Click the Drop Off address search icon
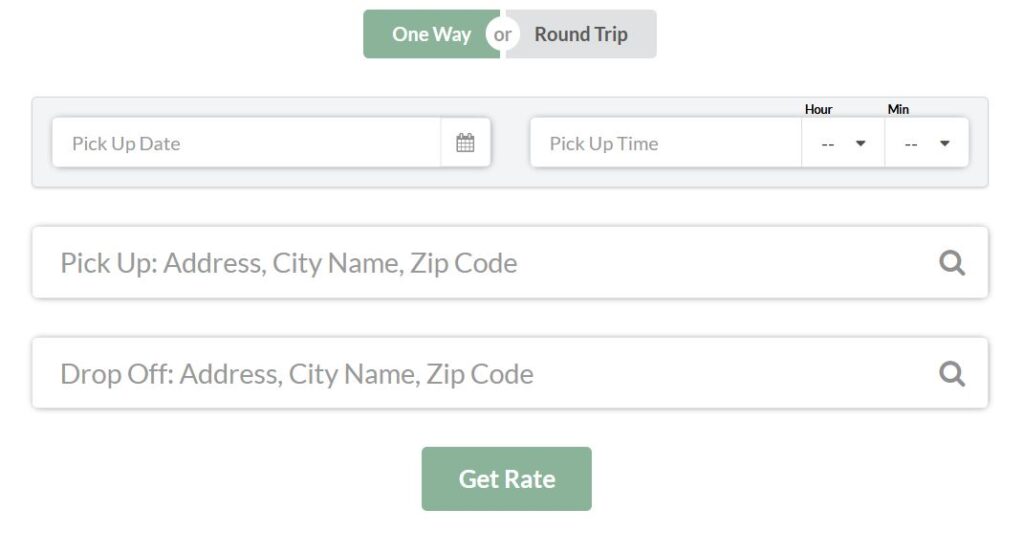 (952, 374)
